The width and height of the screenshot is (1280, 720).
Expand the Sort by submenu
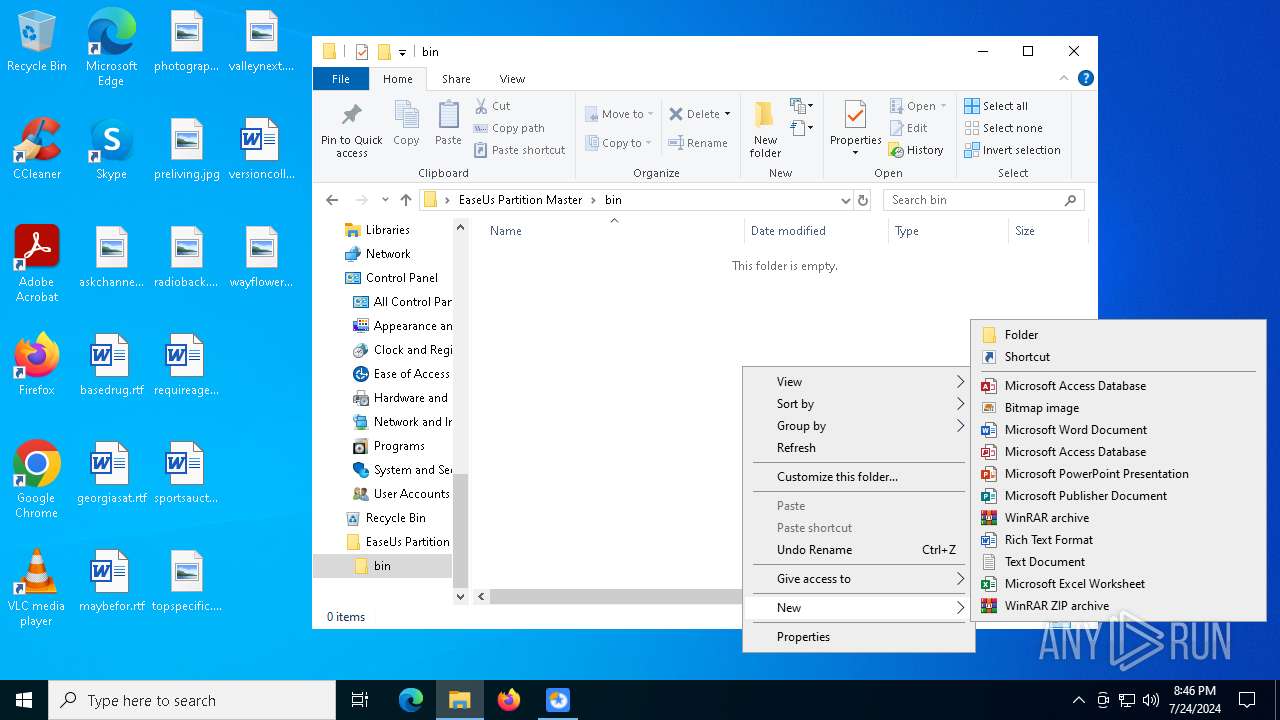click(858, 404)
